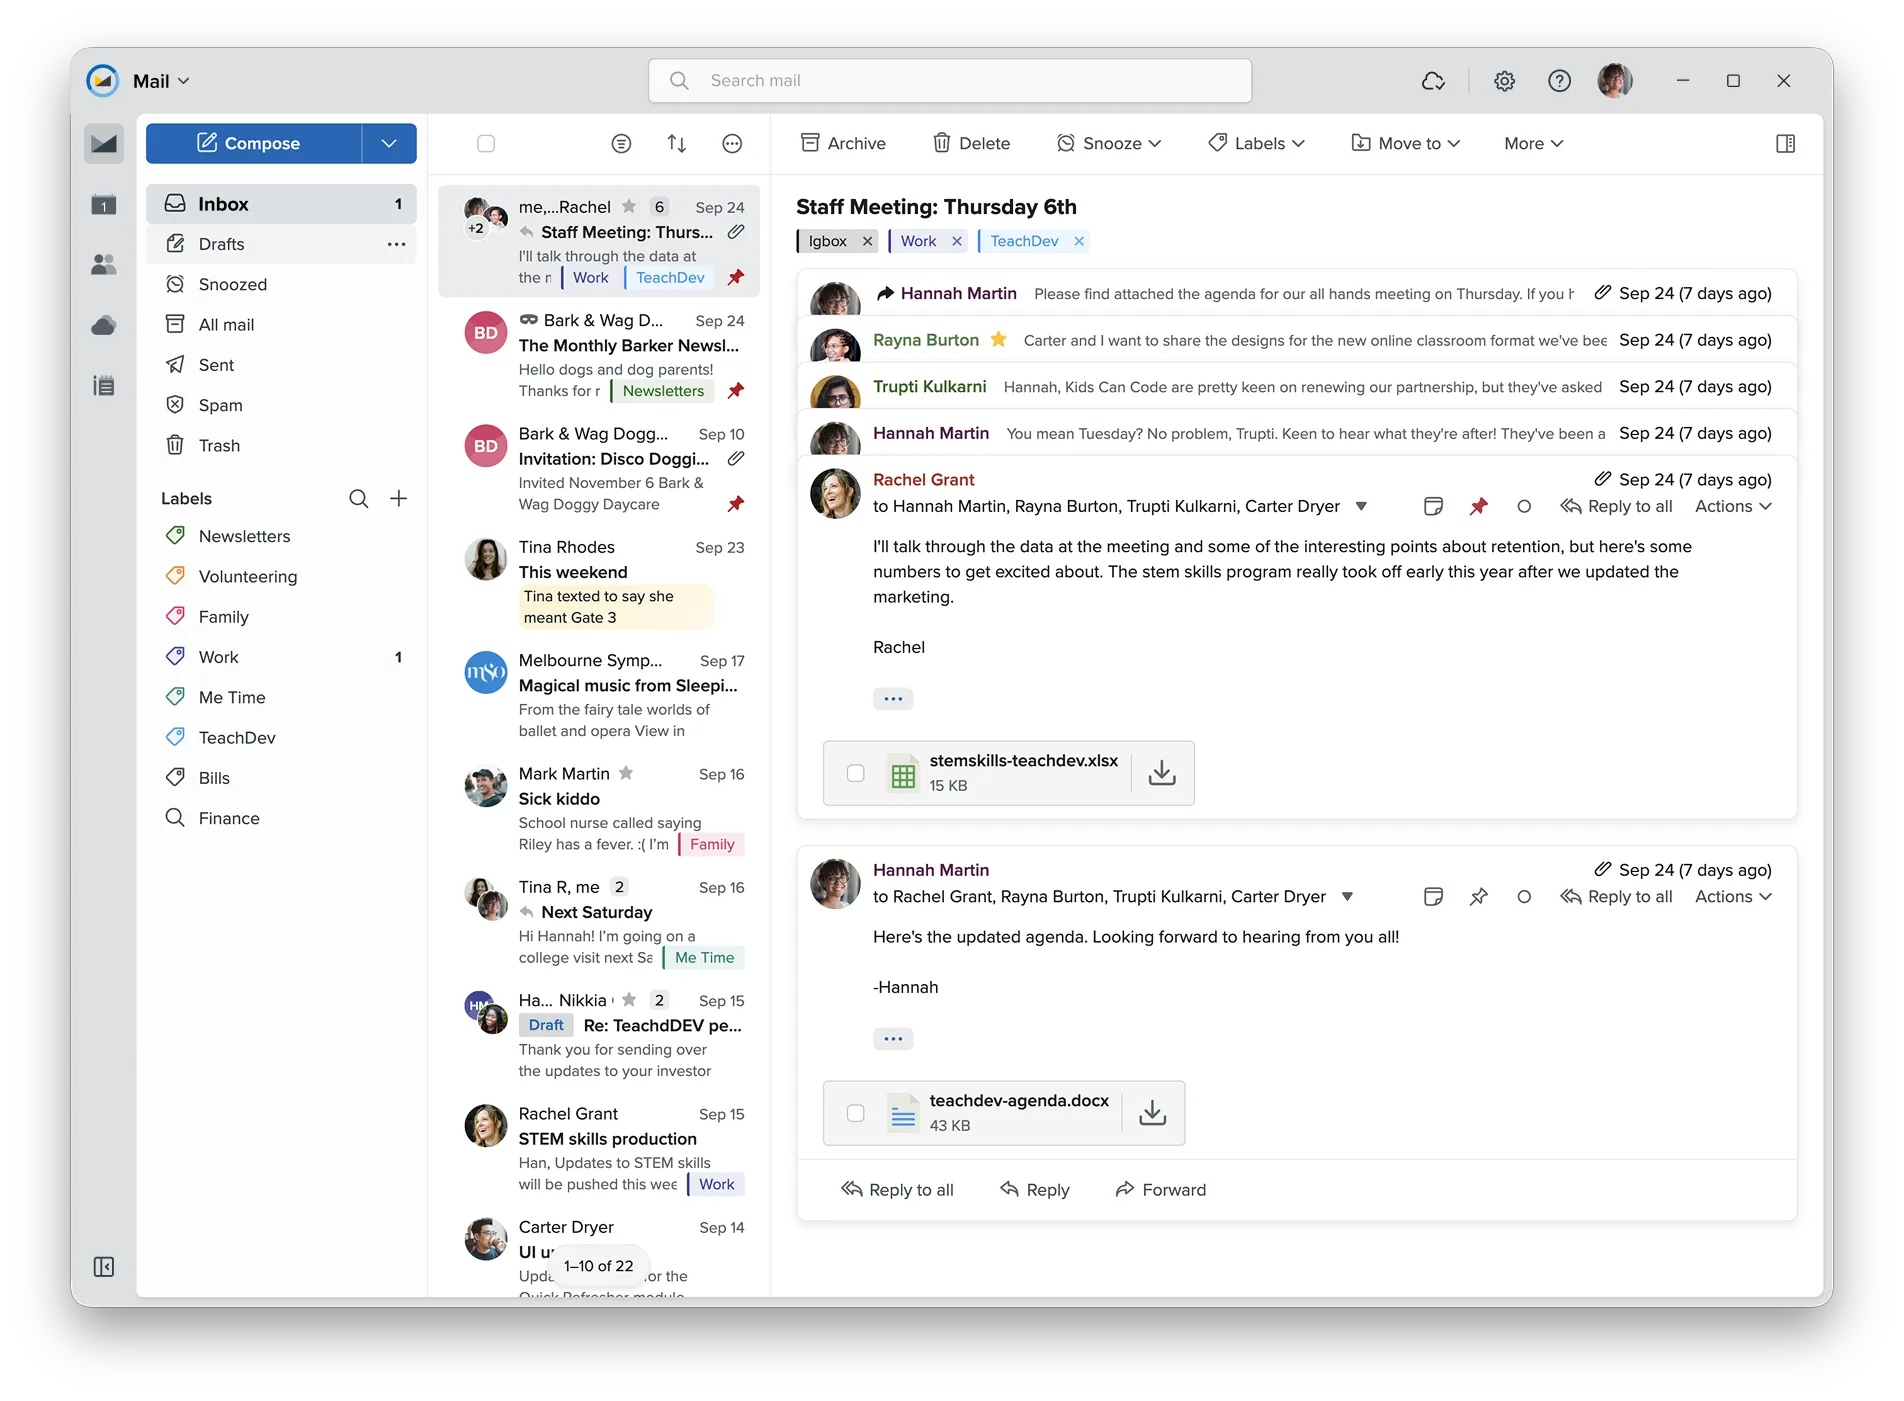Collapse the sidebar with bottom-left panel icon
Screen dimensions: 1904x1401
coord(104,1267)
